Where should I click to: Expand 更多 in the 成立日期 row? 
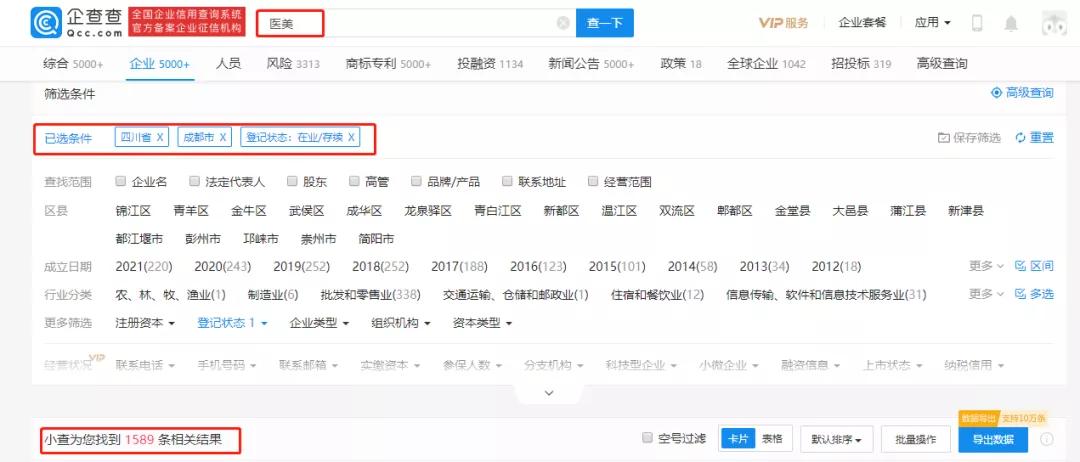(x=986, y=266)
